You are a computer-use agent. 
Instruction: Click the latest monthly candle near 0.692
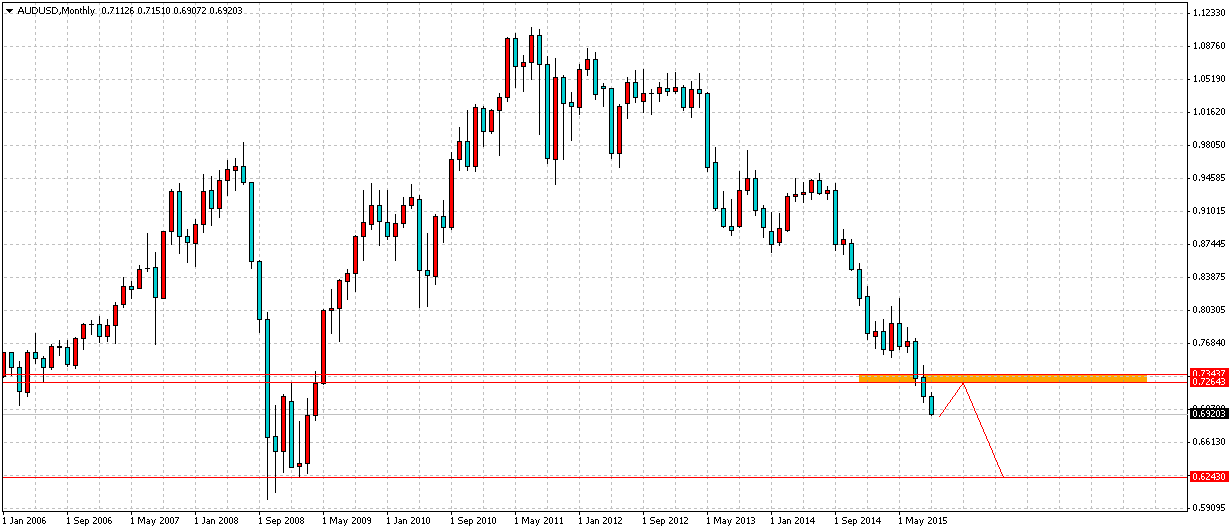click(932, 405)
